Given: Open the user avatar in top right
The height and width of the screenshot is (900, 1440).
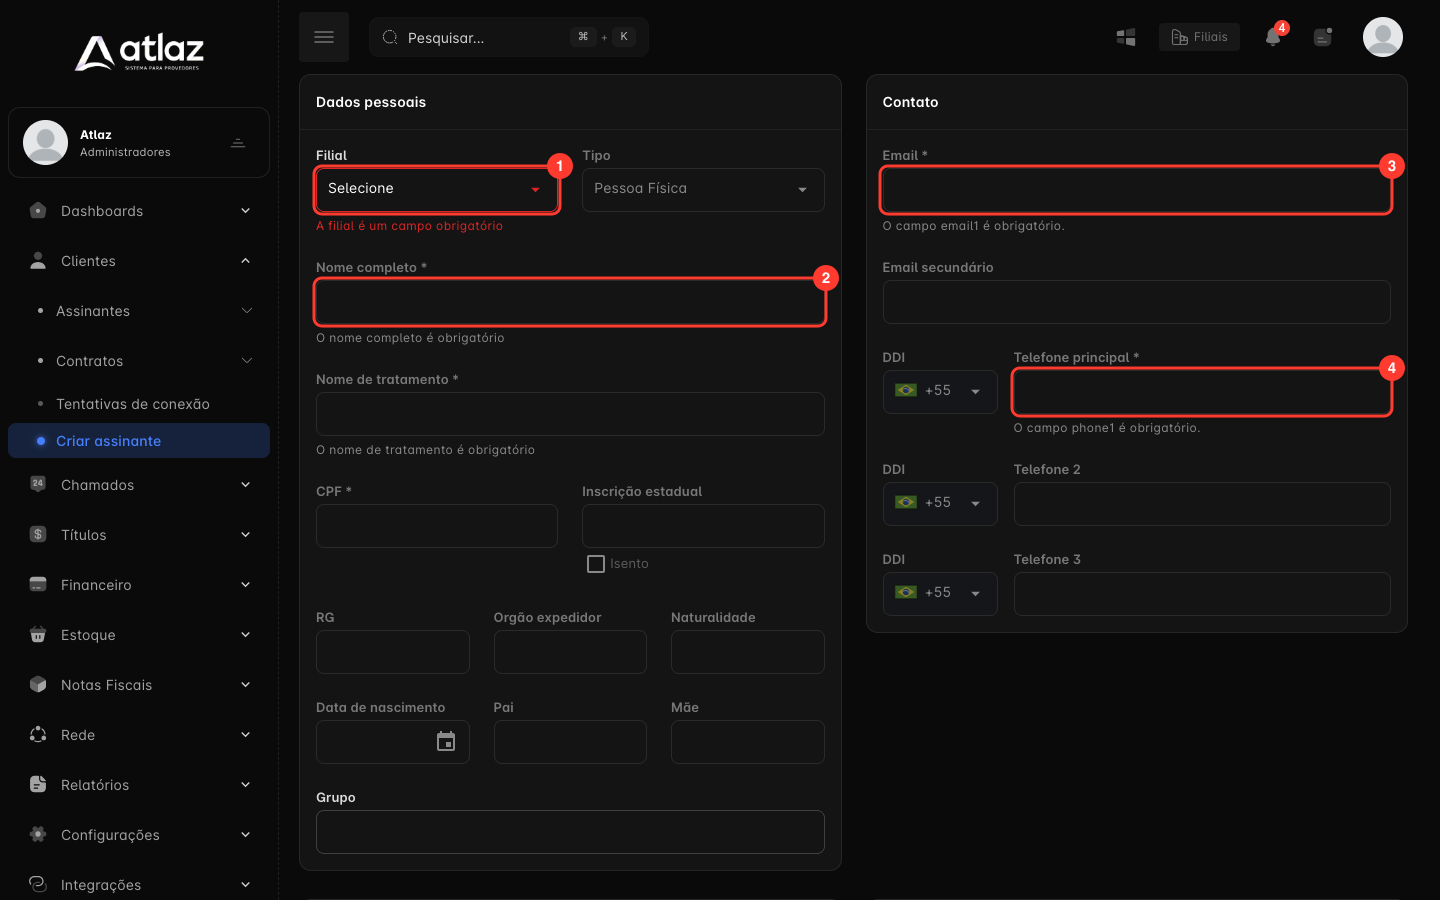Looking at the screenshot, I should (1383, 37).
